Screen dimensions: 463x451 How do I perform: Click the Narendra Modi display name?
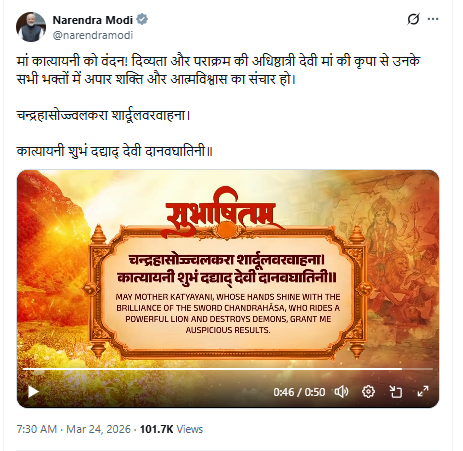click(92, 20)
